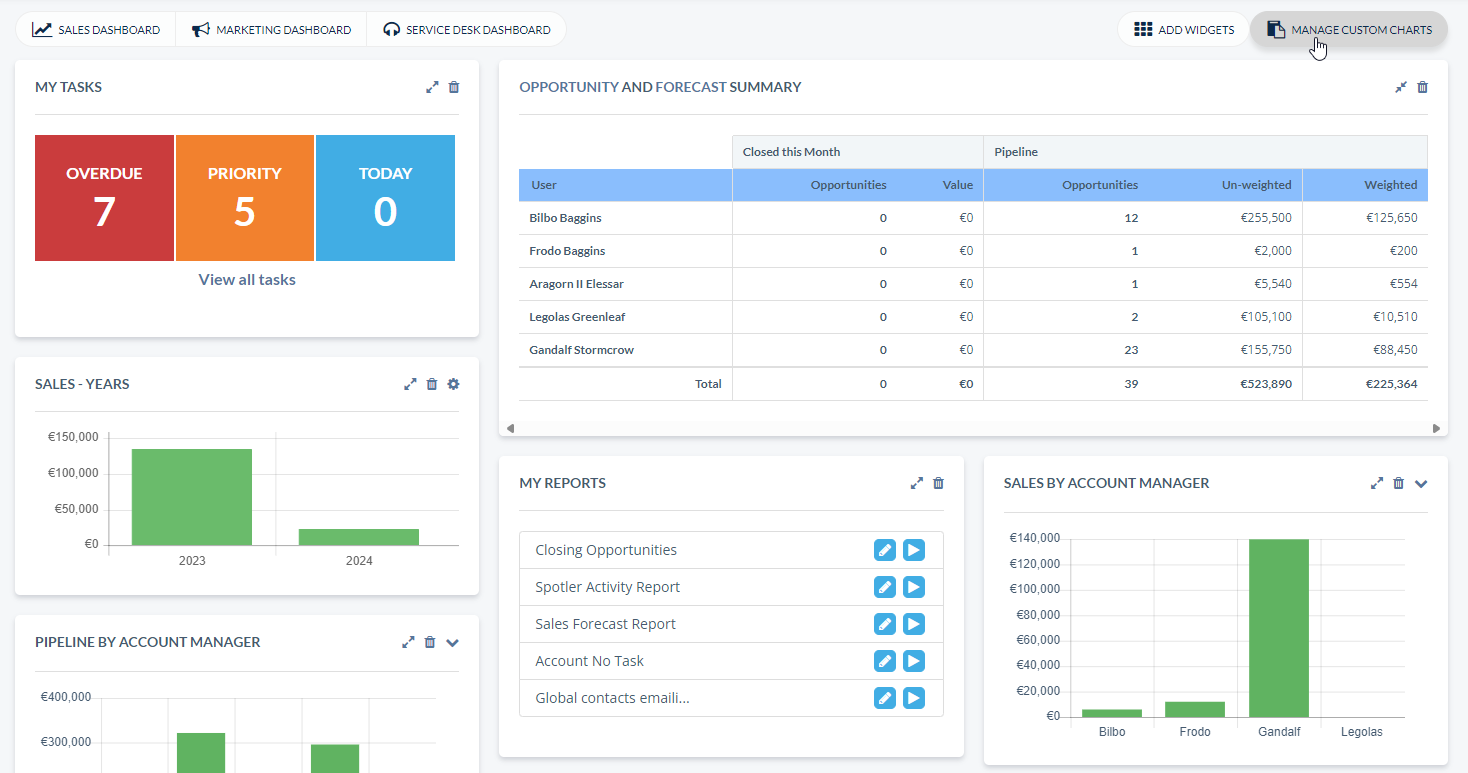
Task: Open the Today tasks tile
Action: 385,198
